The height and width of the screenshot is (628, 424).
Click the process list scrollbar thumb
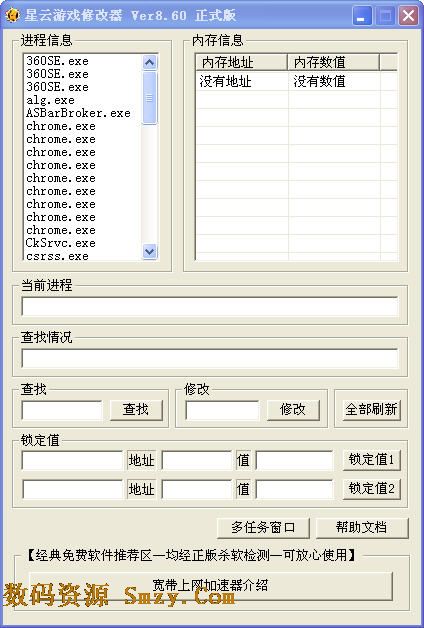coord(150,98)
